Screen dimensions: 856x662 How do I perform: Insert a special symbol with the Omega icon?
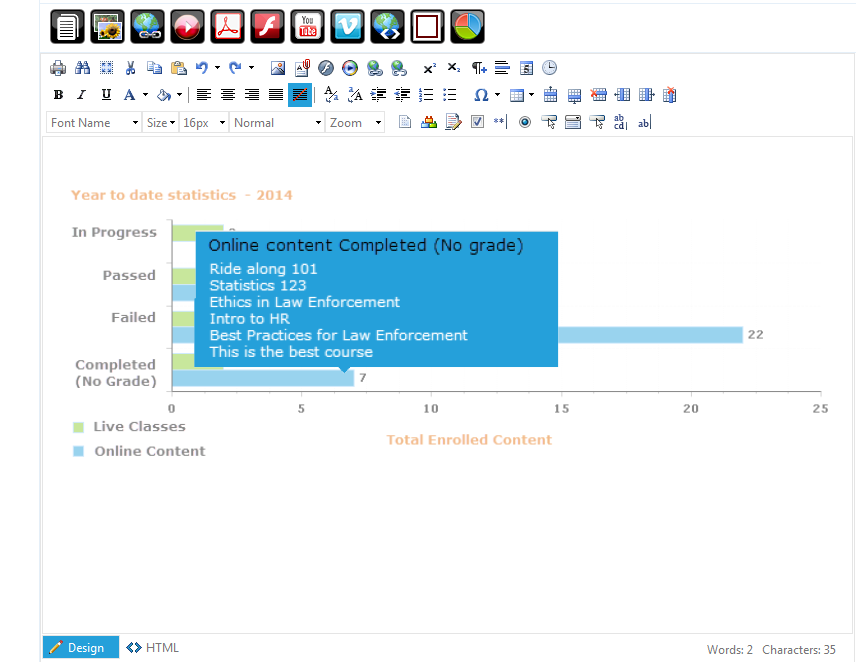[480, 95]
